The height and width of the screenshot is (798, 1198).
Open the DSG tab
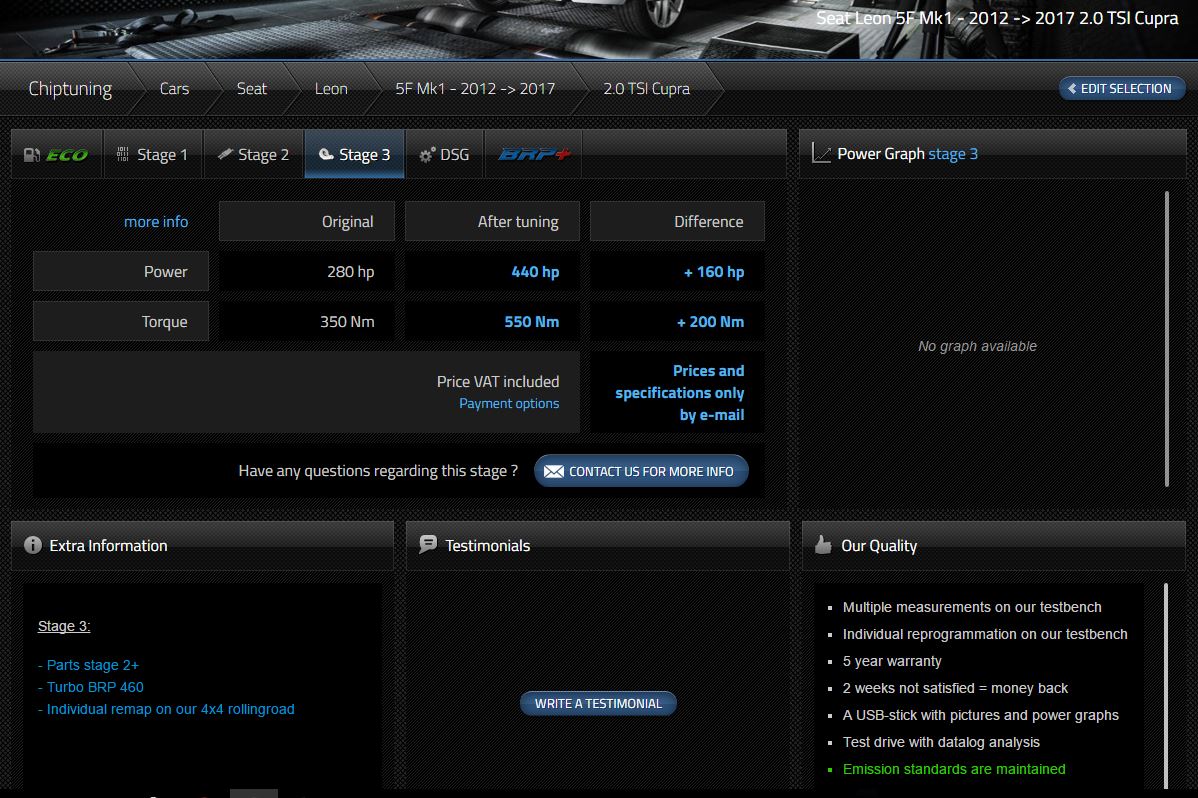tap(445, 154)
